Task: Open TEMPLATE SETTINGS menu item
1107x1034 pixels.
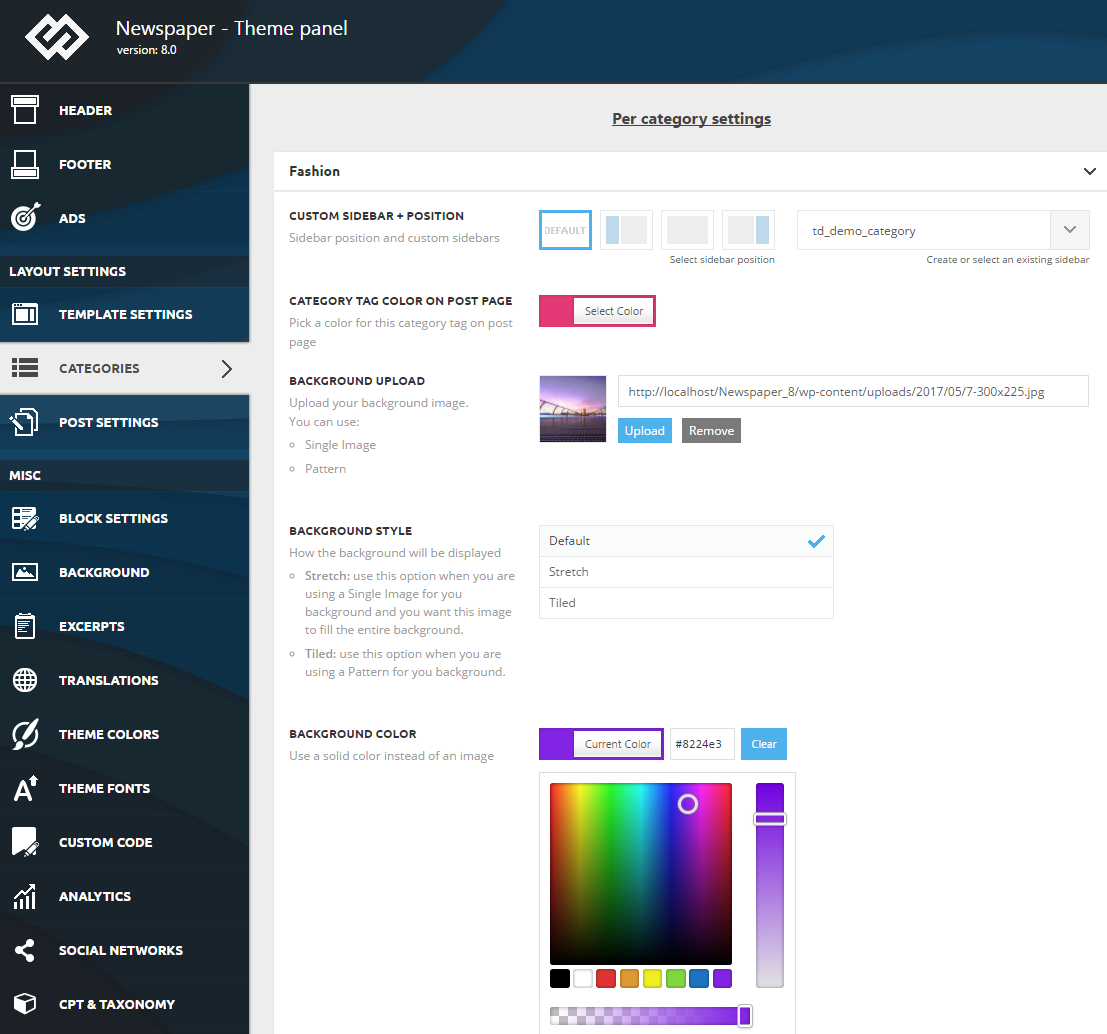Action: coord(124,314)
